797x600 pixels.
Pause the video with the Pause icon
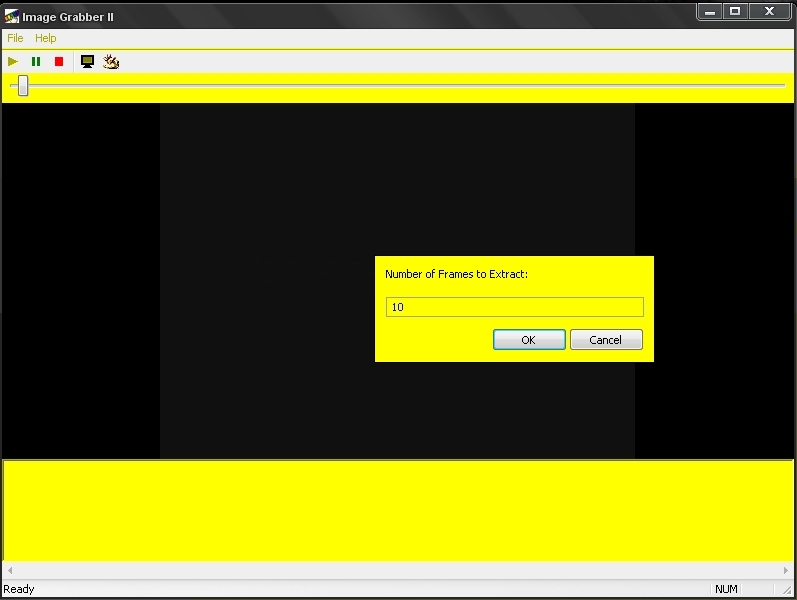(36, 62)
